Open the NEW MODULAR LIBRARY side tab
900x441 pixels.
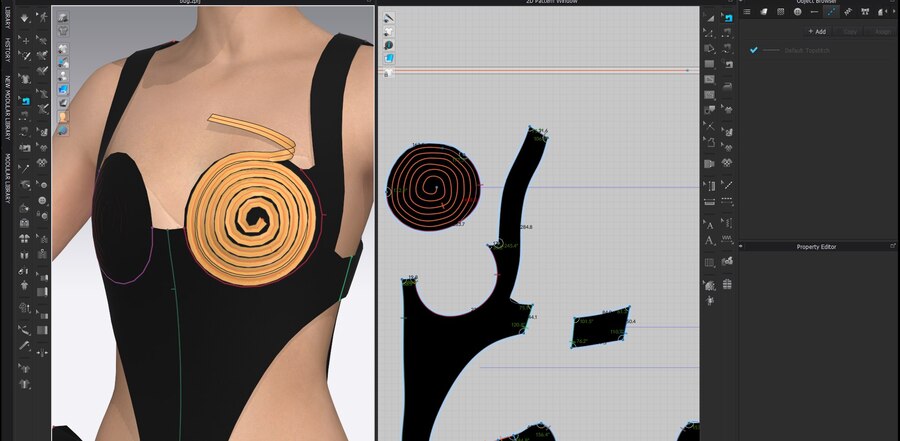click(7, 108)
